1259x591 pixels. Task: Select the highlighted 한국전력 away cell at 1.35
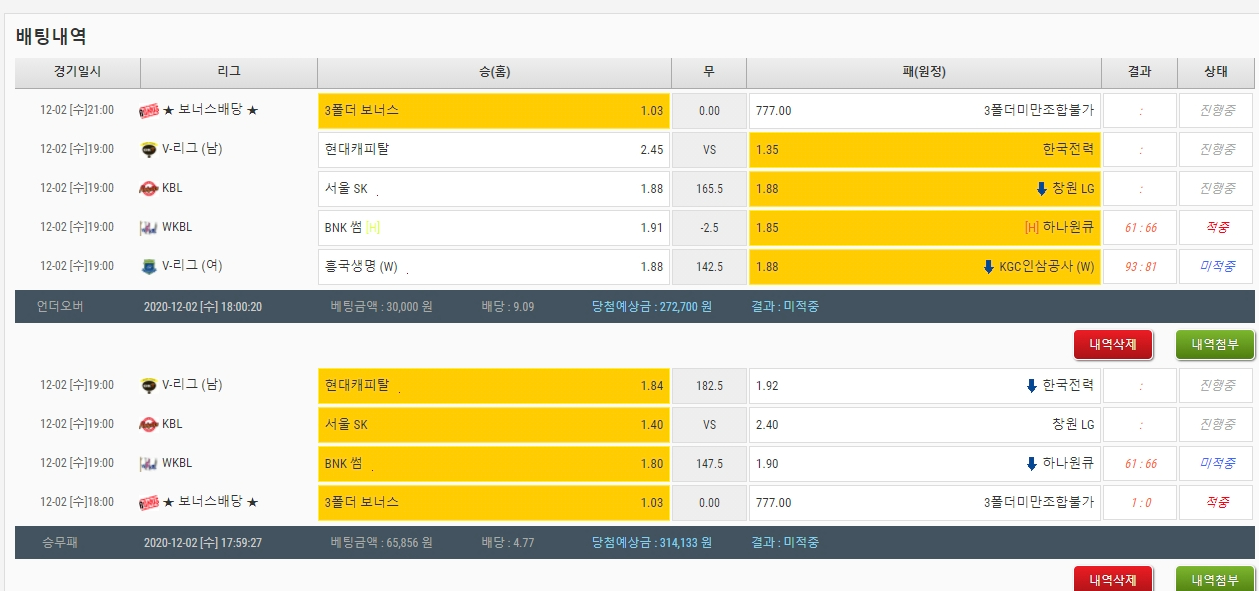[x=924, y=150]
